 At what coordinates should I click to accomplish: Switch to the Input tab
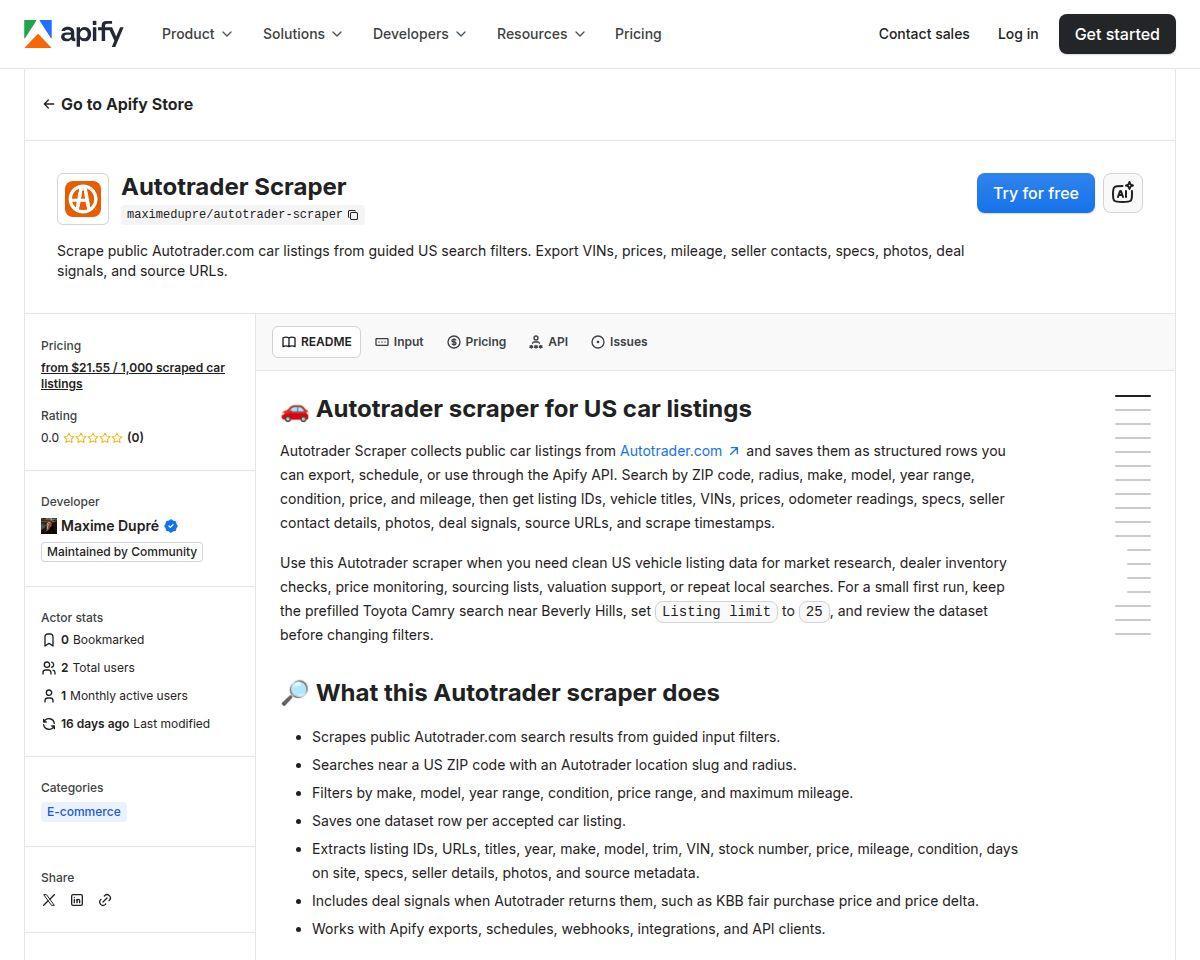click(400, 342)
